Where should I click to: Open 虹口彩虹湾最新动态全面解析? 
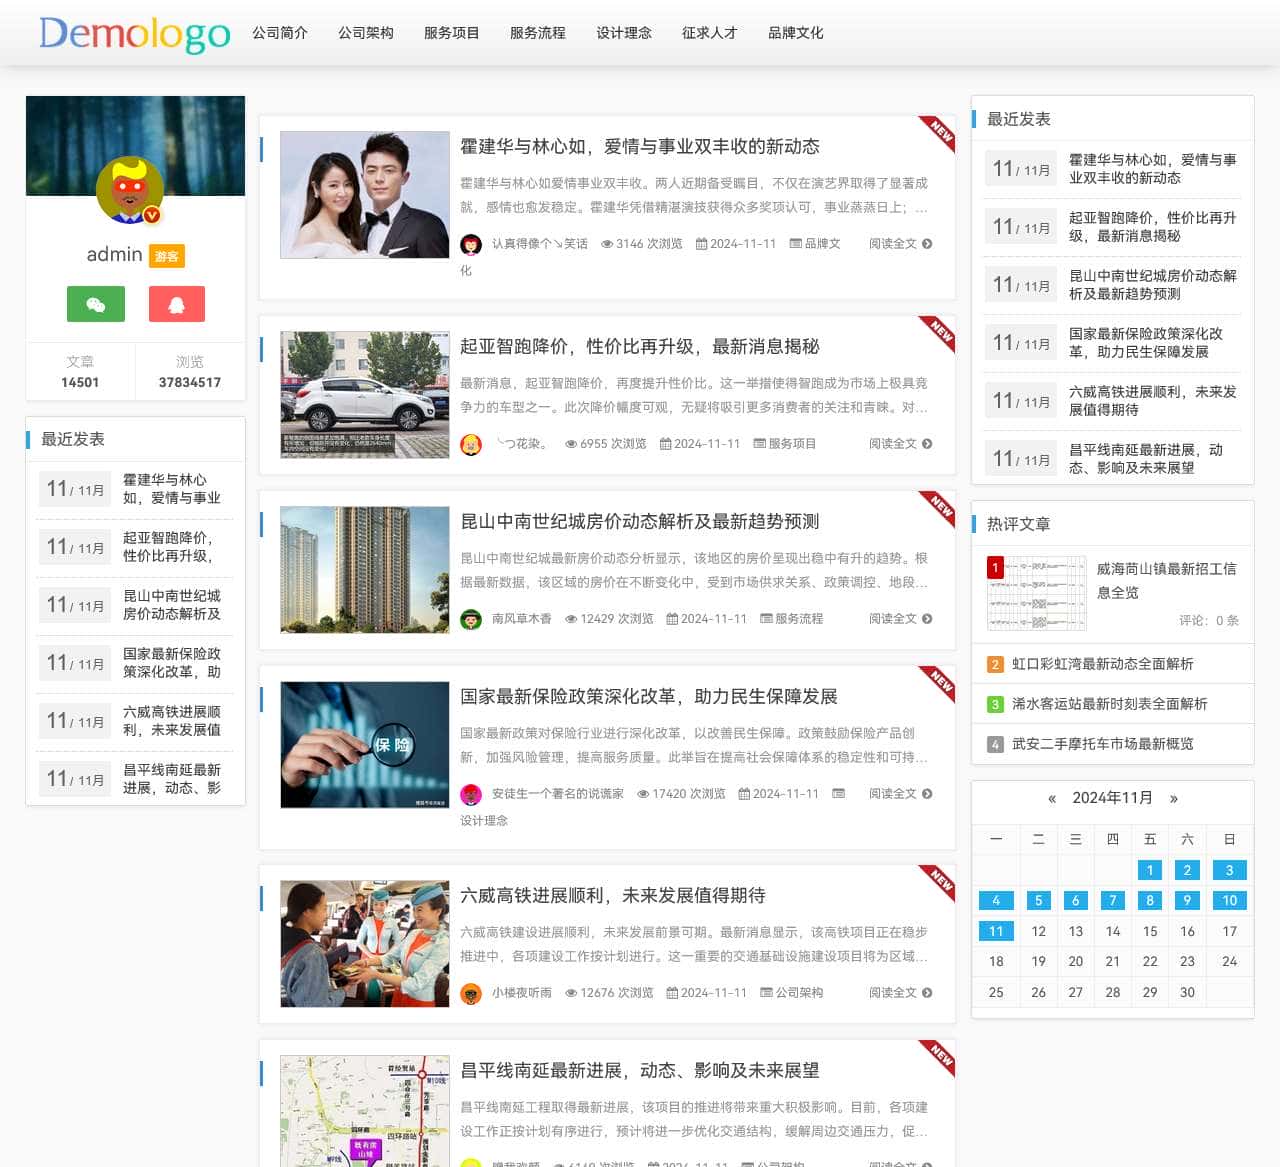point(1102,664)
